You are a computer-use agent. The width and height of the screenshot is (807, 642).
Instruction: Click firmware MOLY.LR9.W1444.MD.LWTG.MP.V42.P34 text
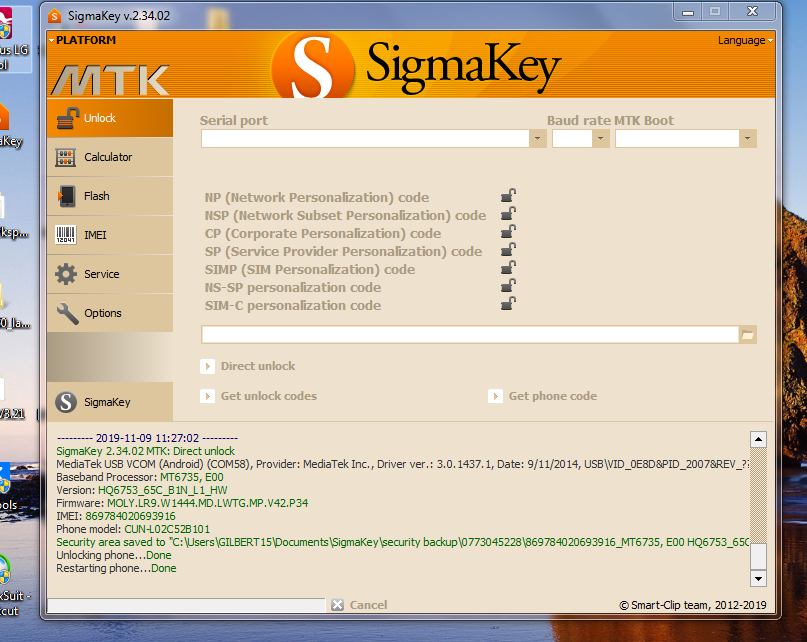coord(207,503)
